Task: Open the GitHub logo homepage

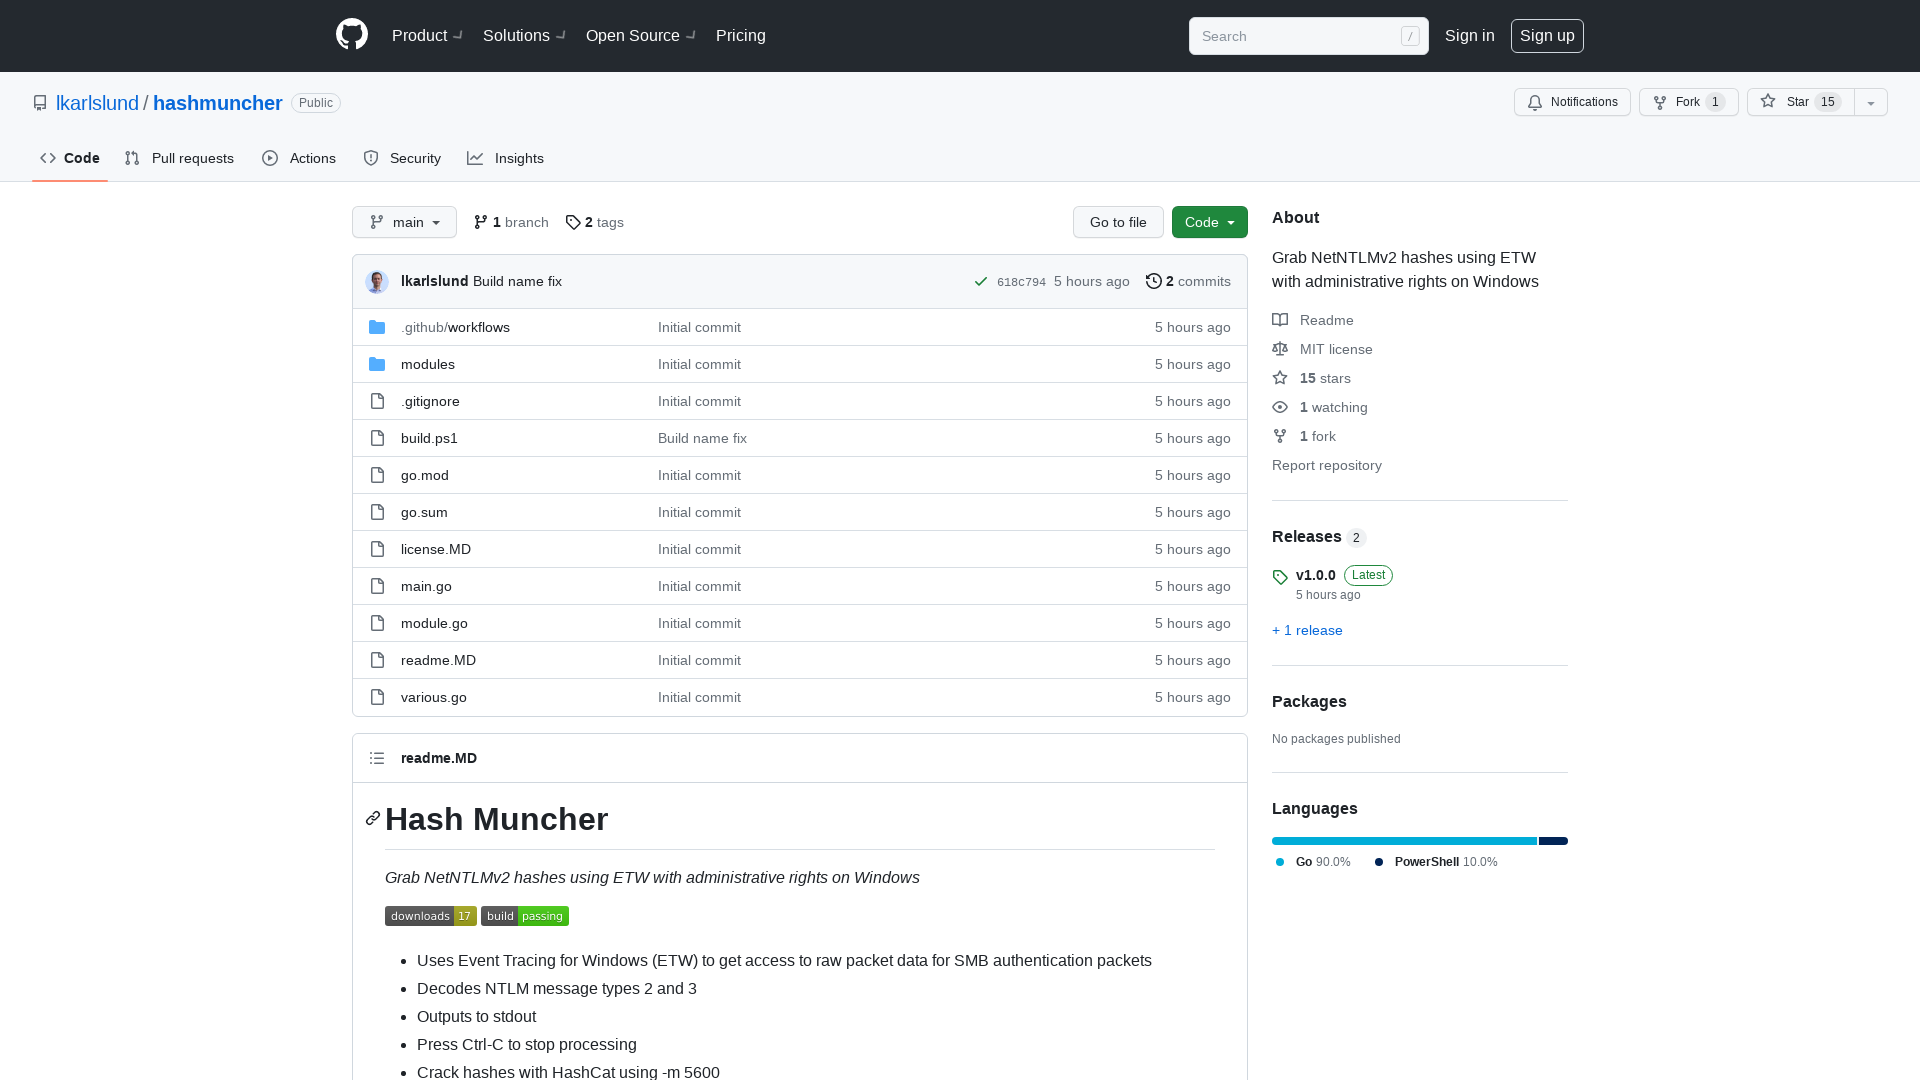Action: click(x=352, y=35)
